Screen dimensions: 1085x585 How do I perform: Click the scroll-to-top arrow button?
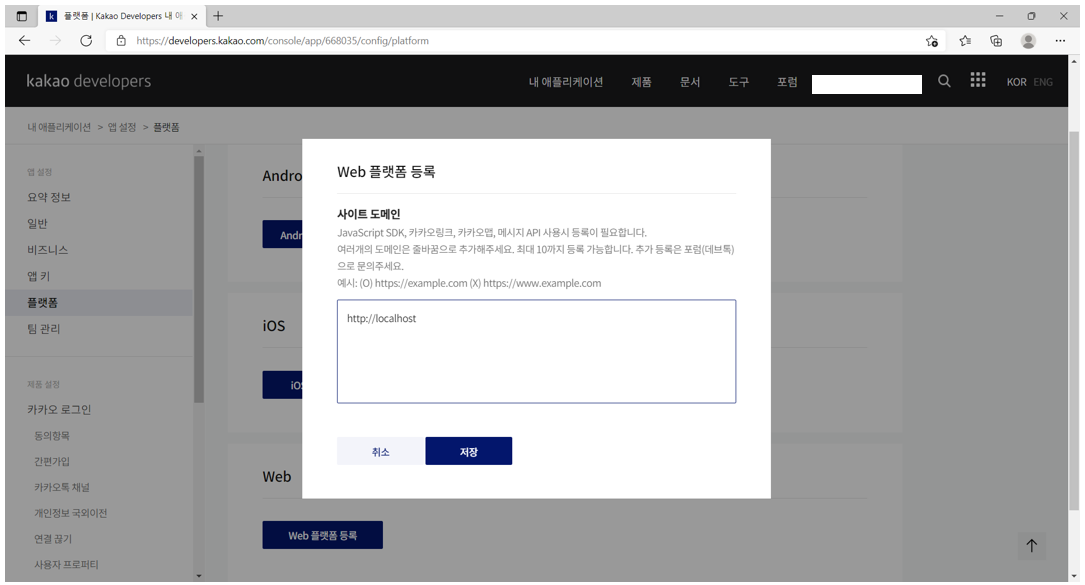[1032, 546]
